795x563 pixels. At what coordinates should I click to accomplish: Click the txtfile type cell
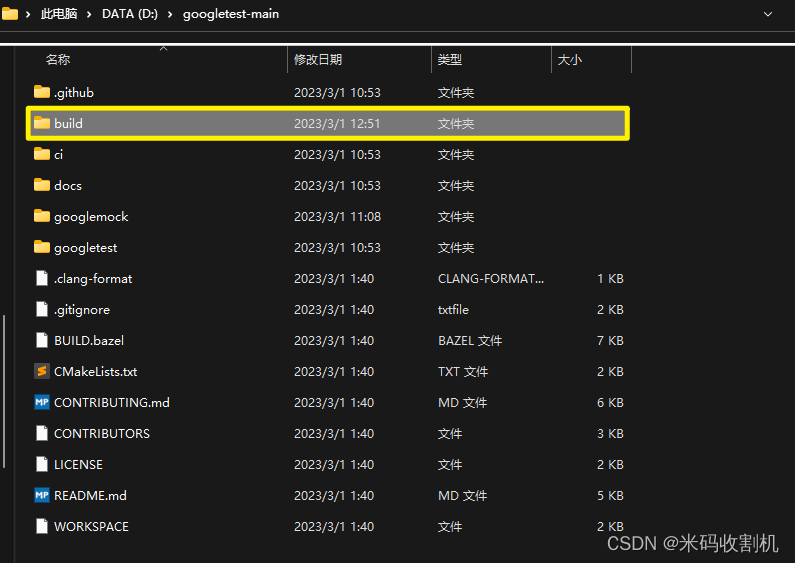pos(453,309)
